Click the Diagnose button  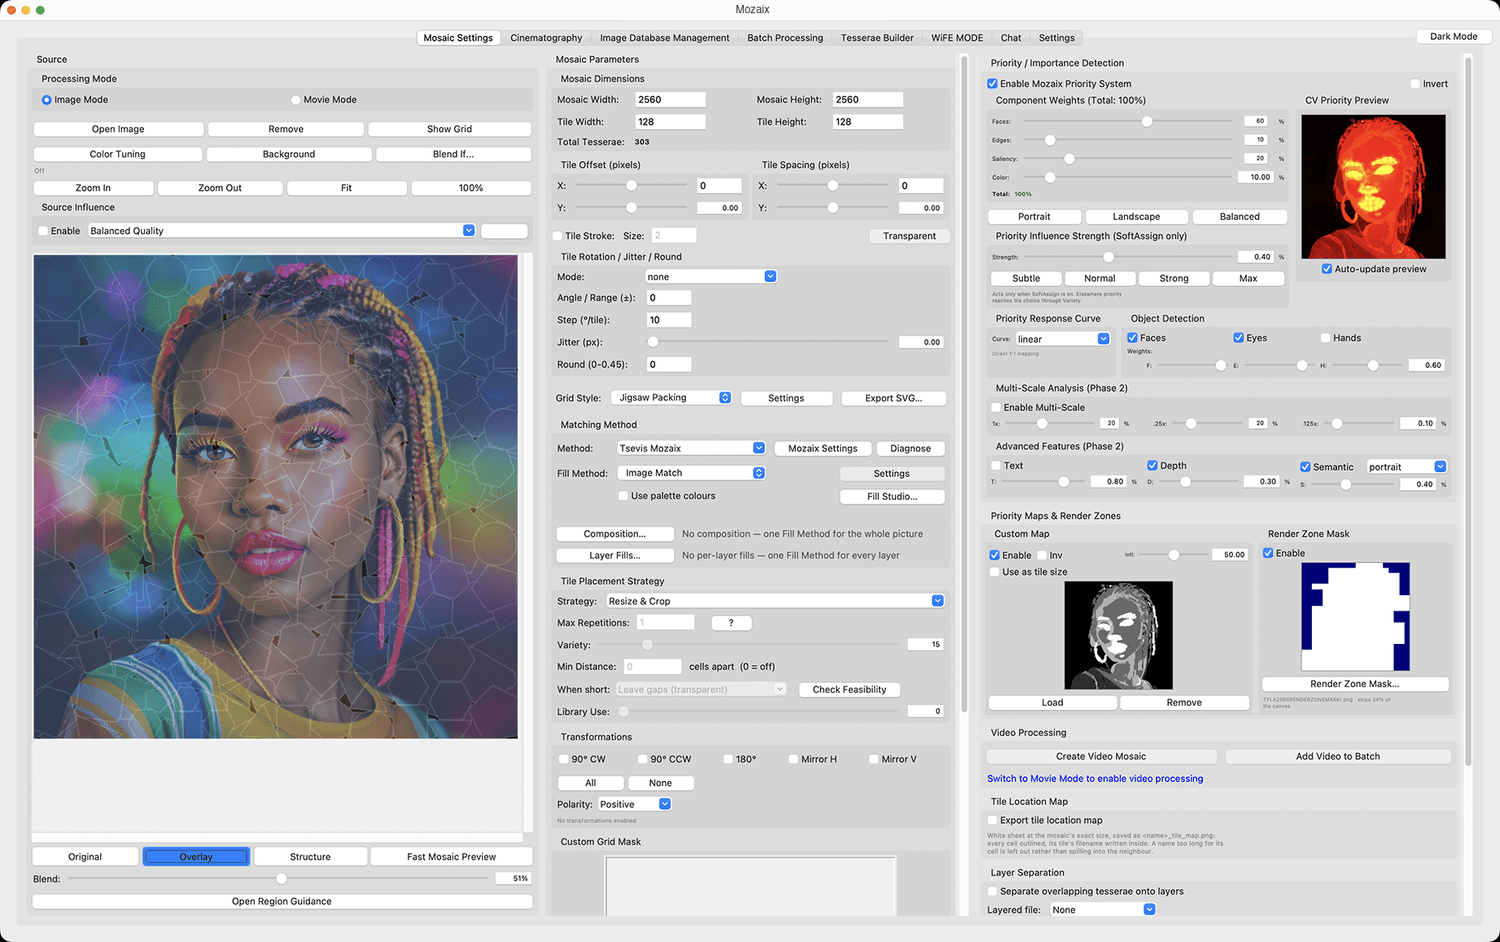[910, 449]
